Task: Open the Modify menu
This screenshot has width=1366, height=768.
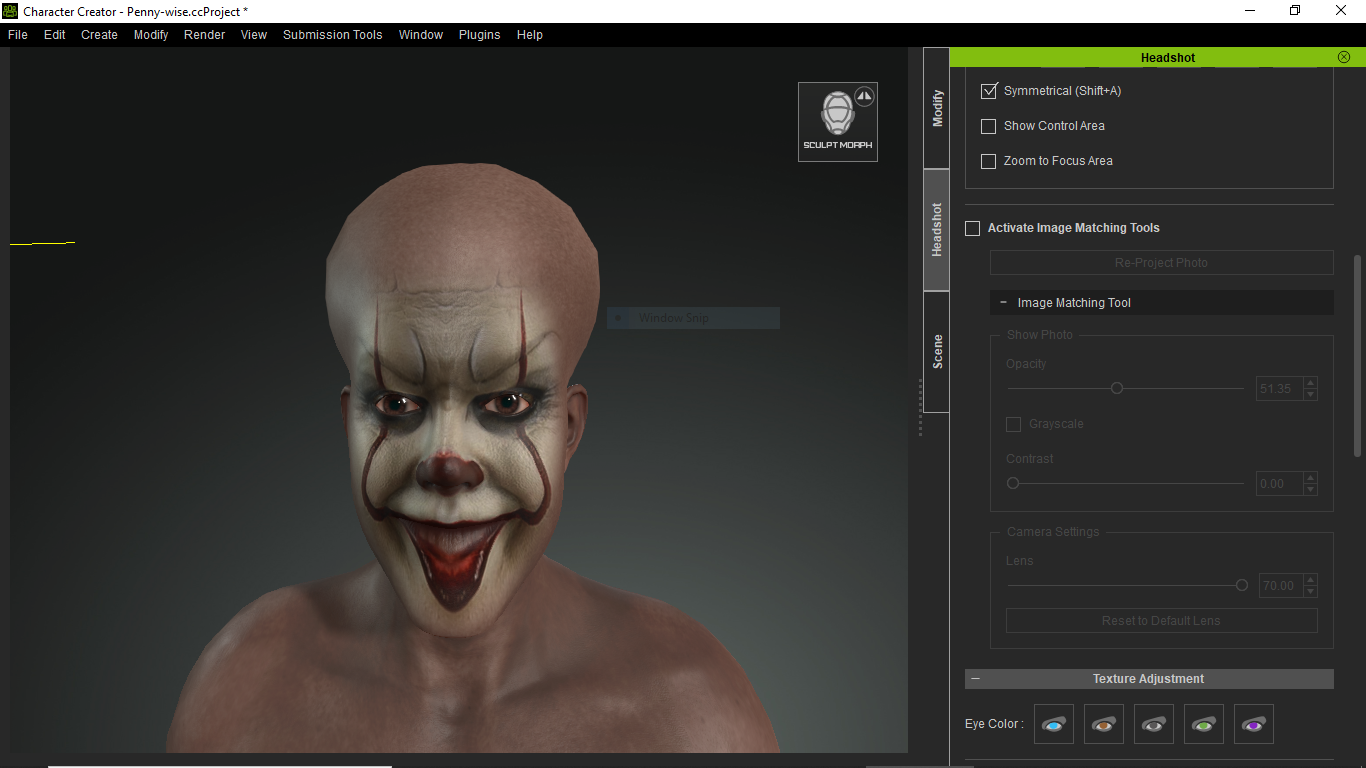Action: coord(151,34)
